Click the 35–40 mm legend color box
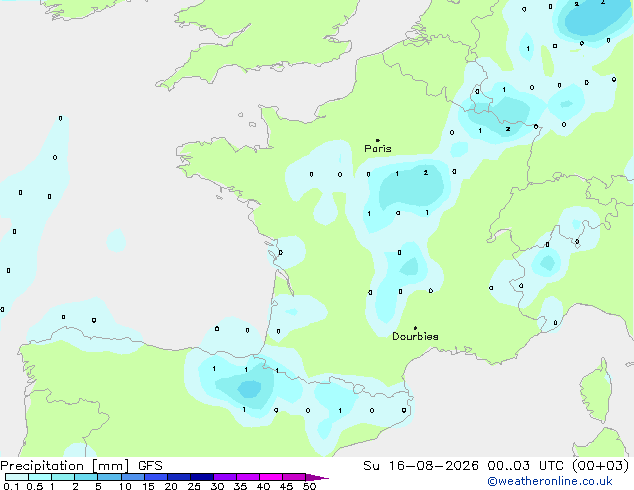 click(248, 477)
